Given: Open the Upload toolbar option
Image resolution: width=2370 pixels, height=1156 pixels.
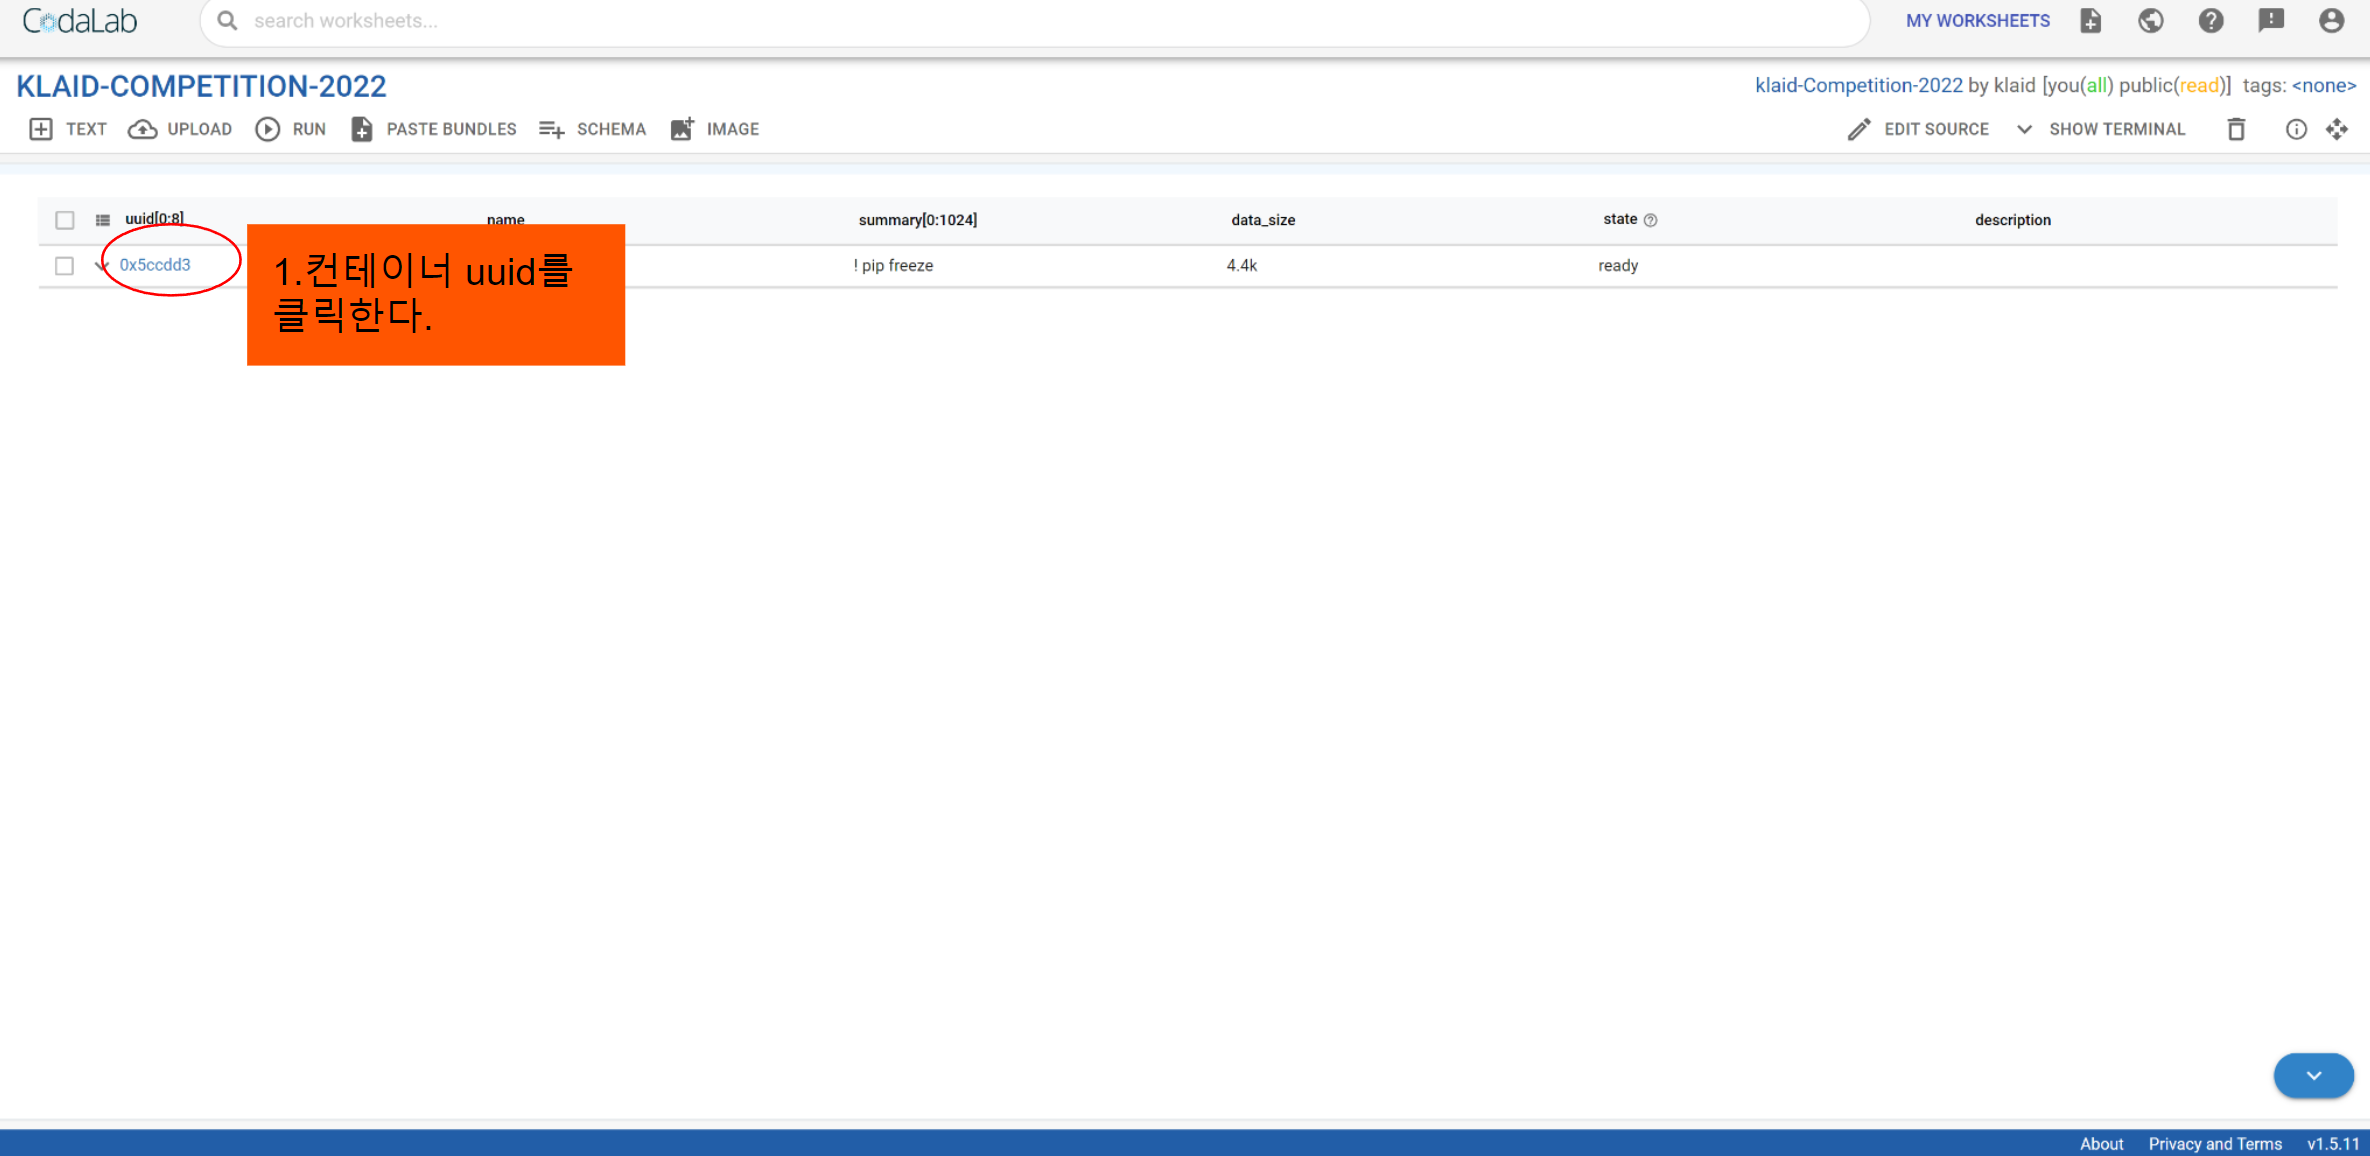Looking at the screenshot, I should [181, 129].
